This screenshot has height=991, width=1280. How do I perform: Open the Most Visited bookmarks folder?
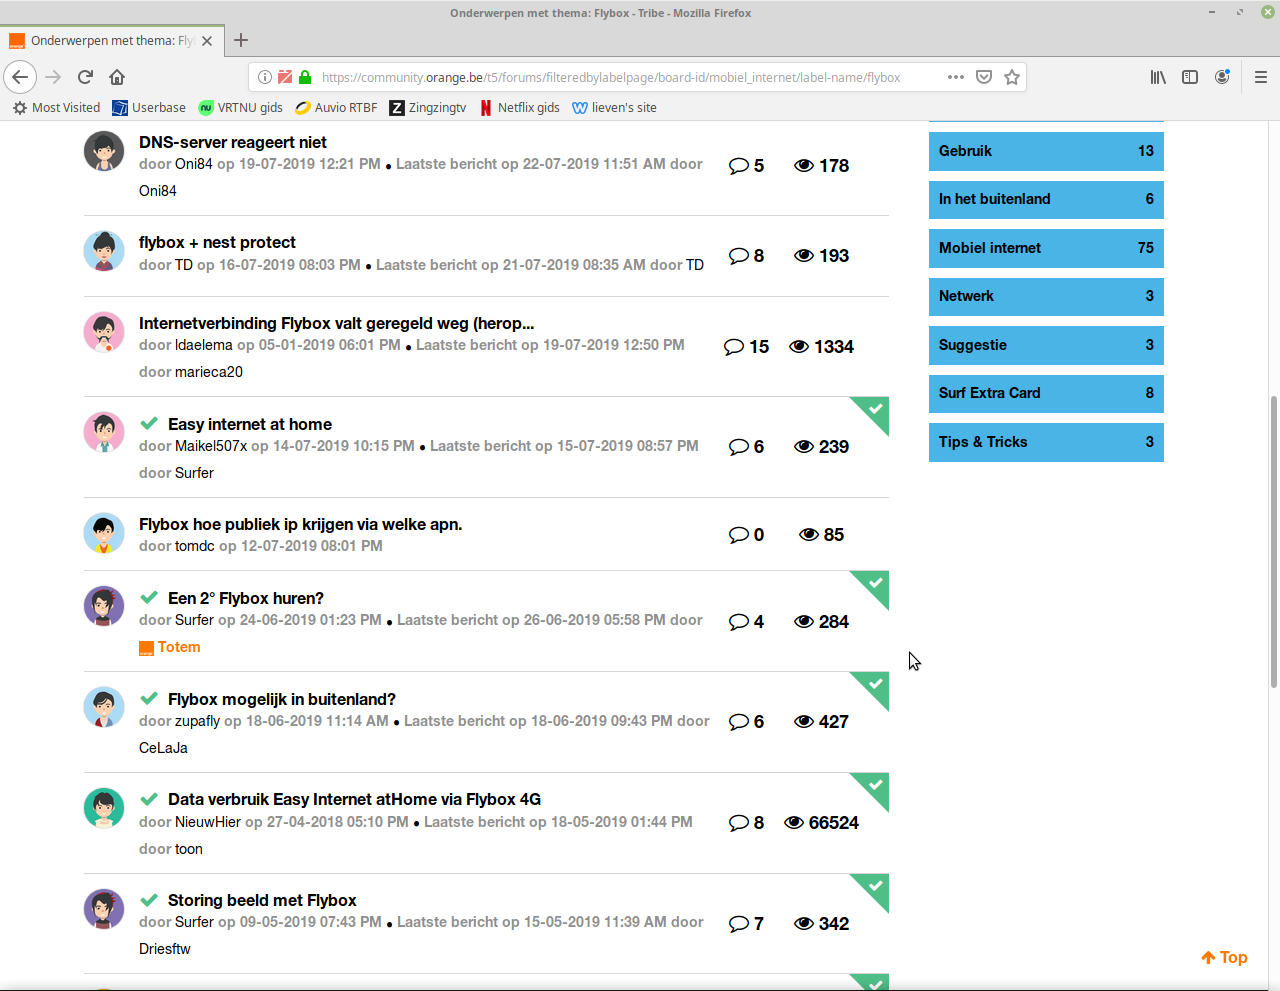click(56, 108)
